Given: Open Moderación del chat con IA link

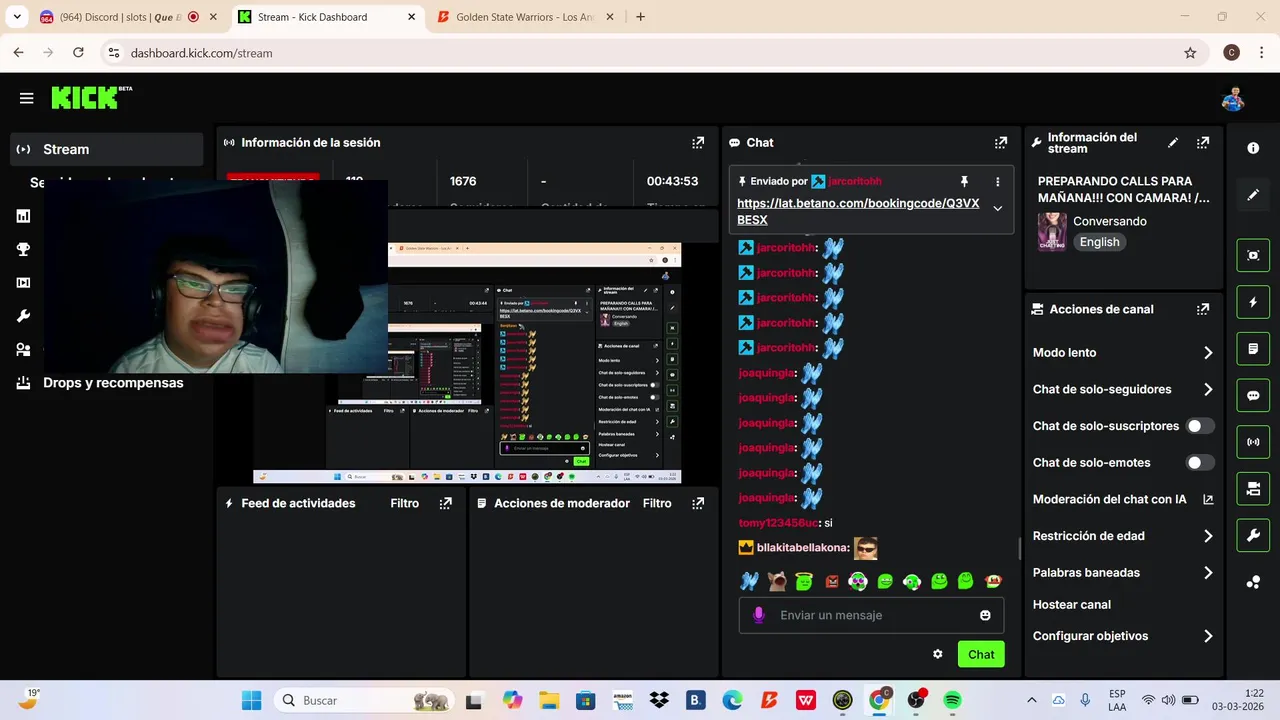Looking at the screenshot, I should [x=1122, y=499].
